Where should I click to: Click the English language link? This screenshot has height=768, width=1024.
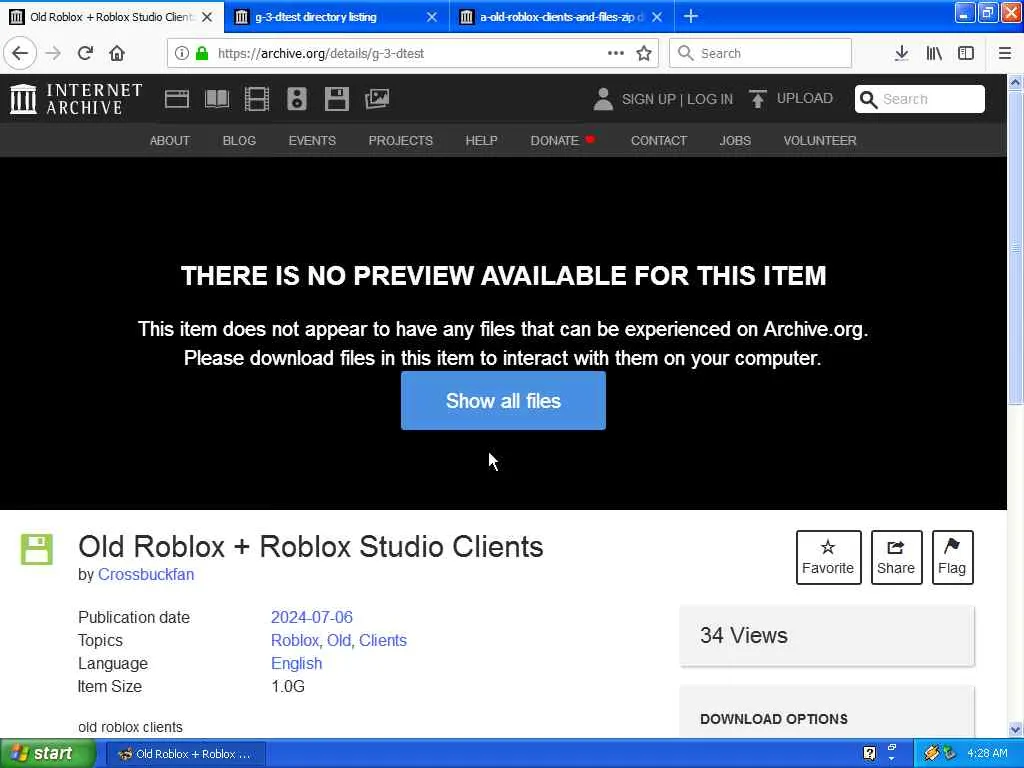pos(296,664)
